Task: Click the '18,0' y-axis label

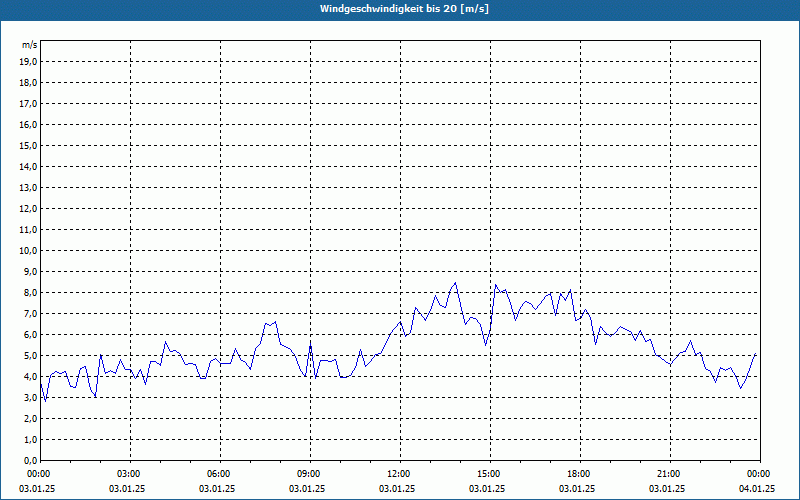Action: tap(29, 83)
